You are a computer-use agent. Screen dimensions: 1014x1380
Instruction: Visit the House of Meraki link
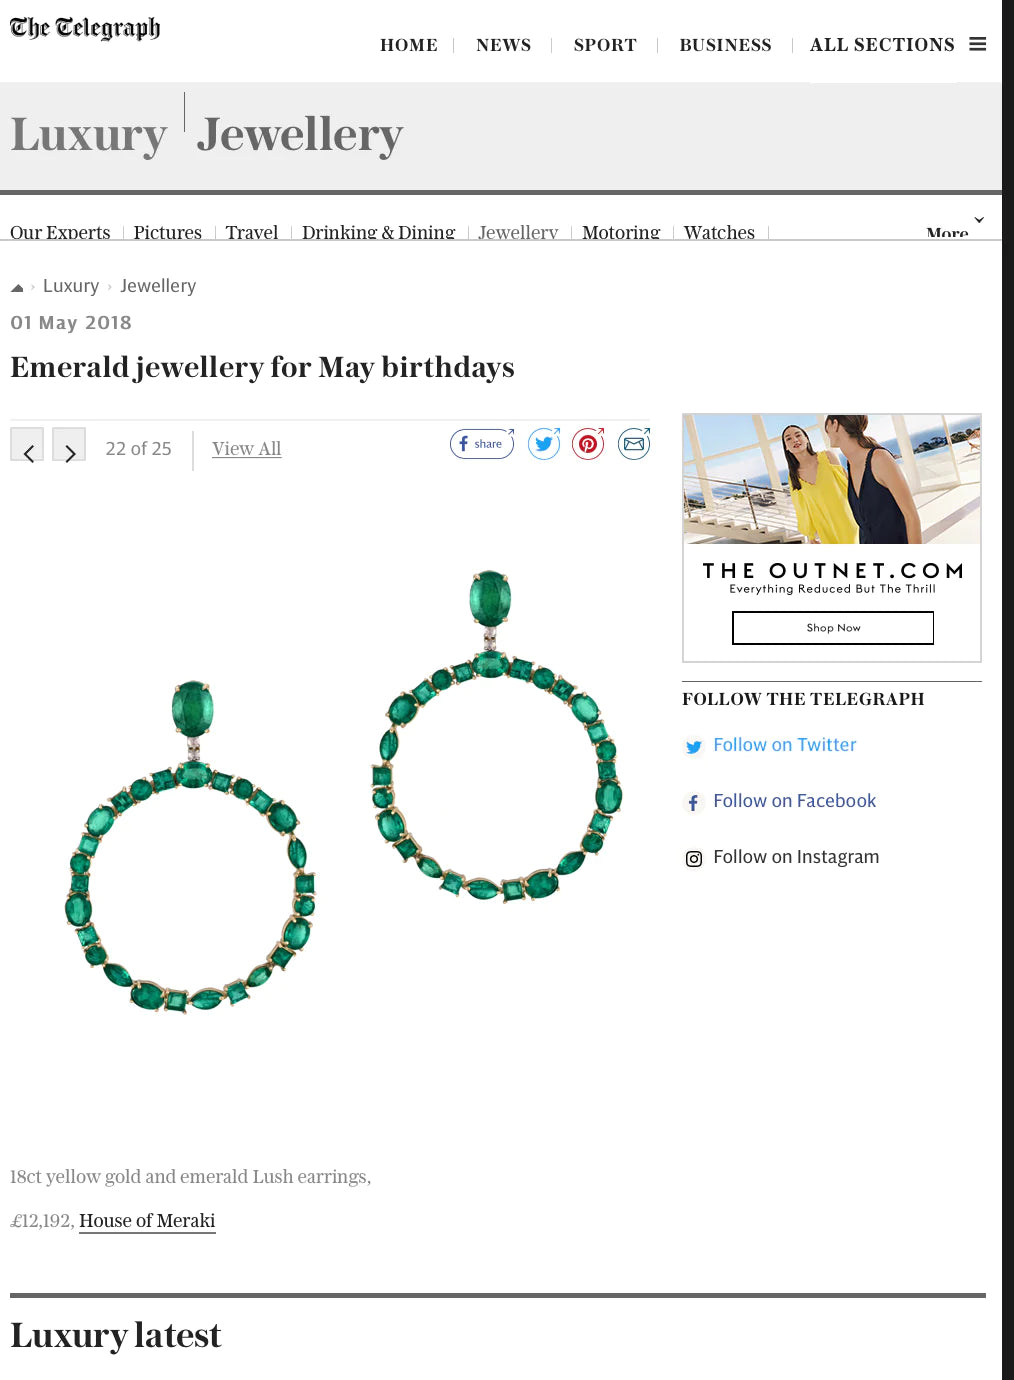click(x=147, y=1221)
